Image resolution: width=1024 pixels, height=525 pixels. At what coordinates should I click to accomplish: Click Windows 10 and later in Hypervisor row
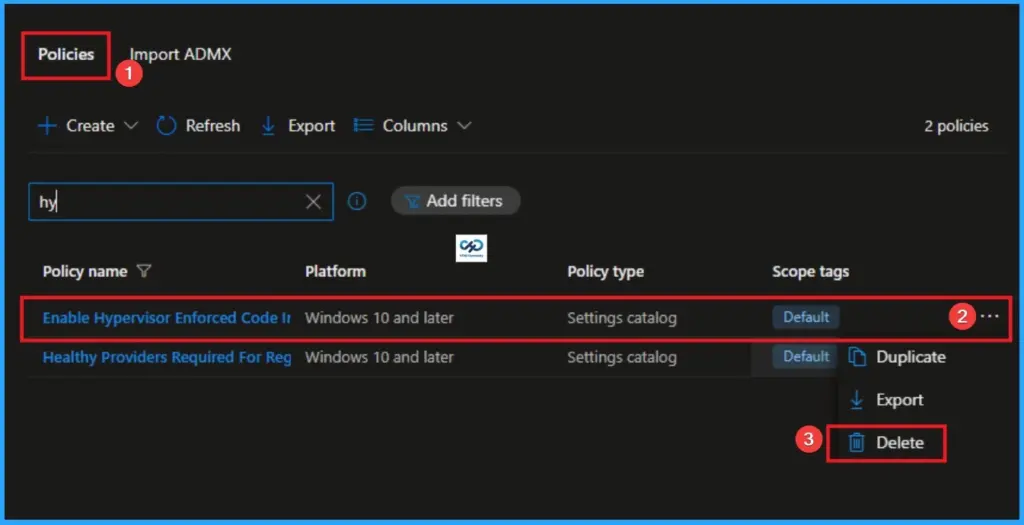(x=379, y=318)
